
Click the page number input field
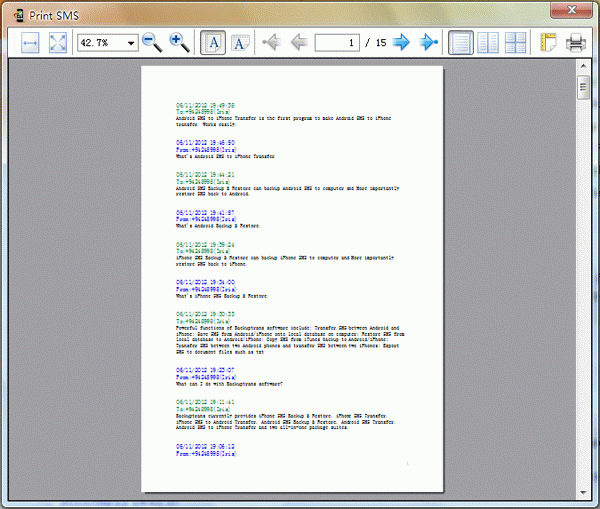tap(337, 42)
